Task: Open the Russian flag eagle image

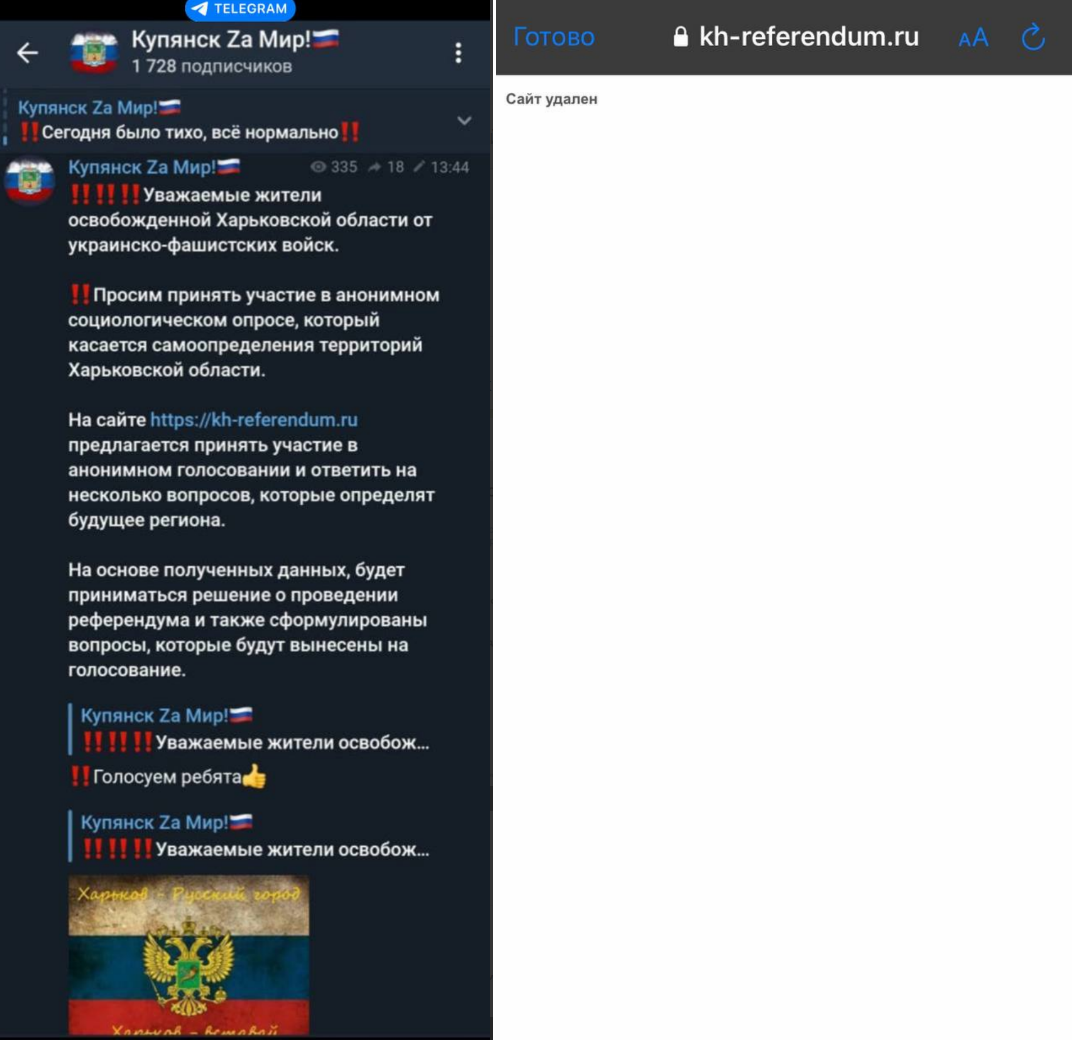Action: point(189,955)
